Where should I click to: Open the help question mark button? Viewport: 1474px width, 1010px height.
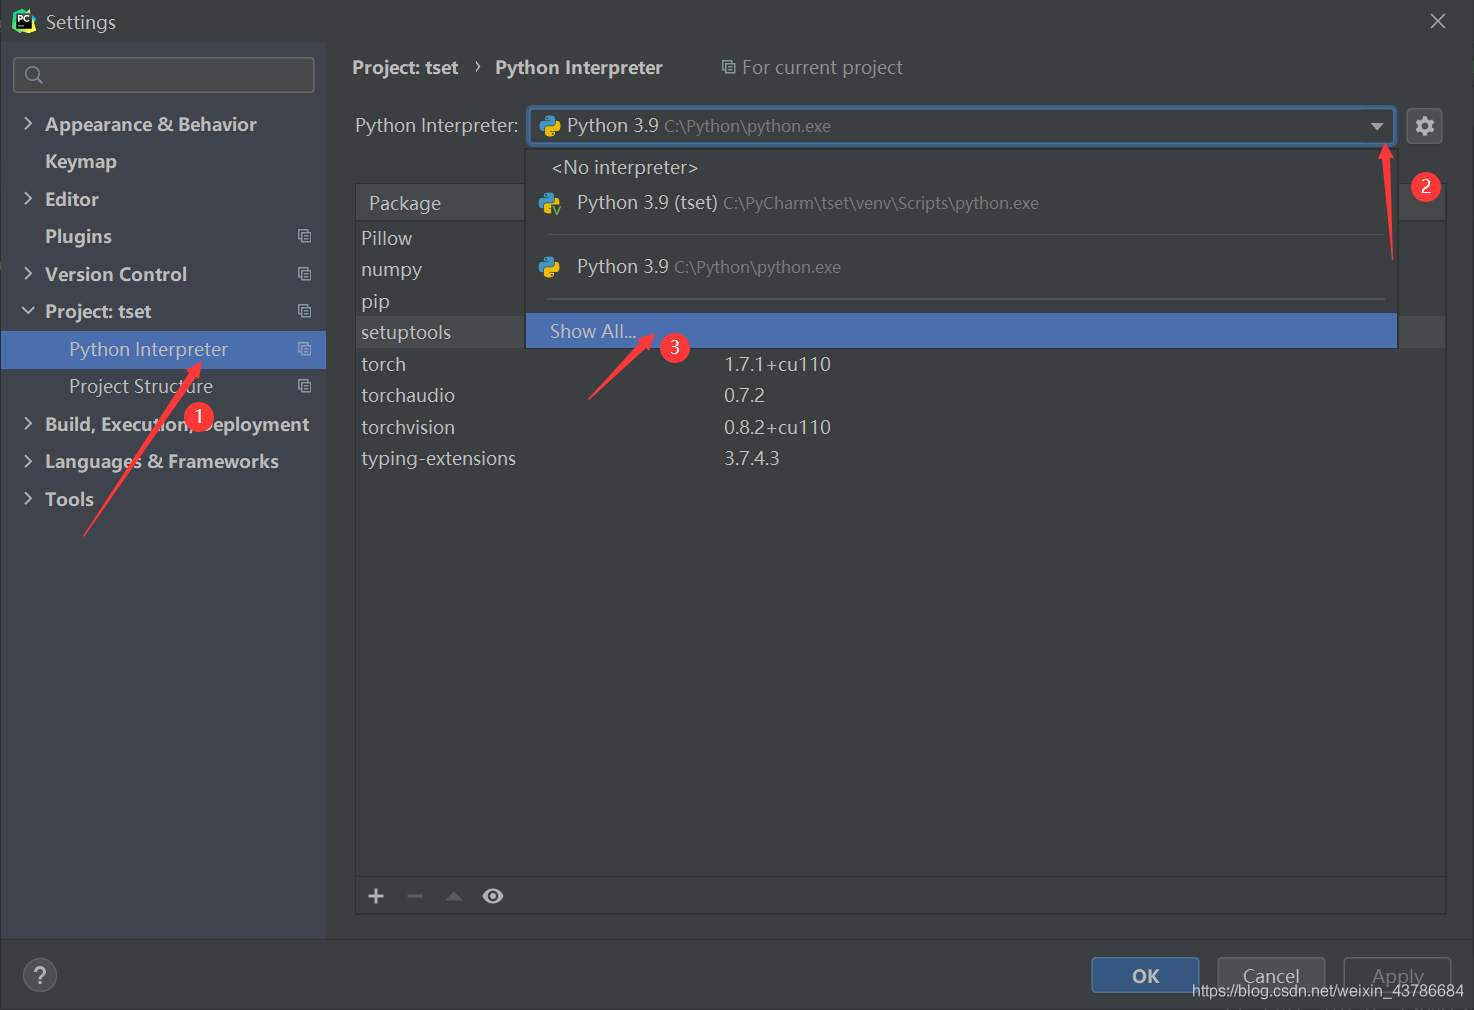40,975
